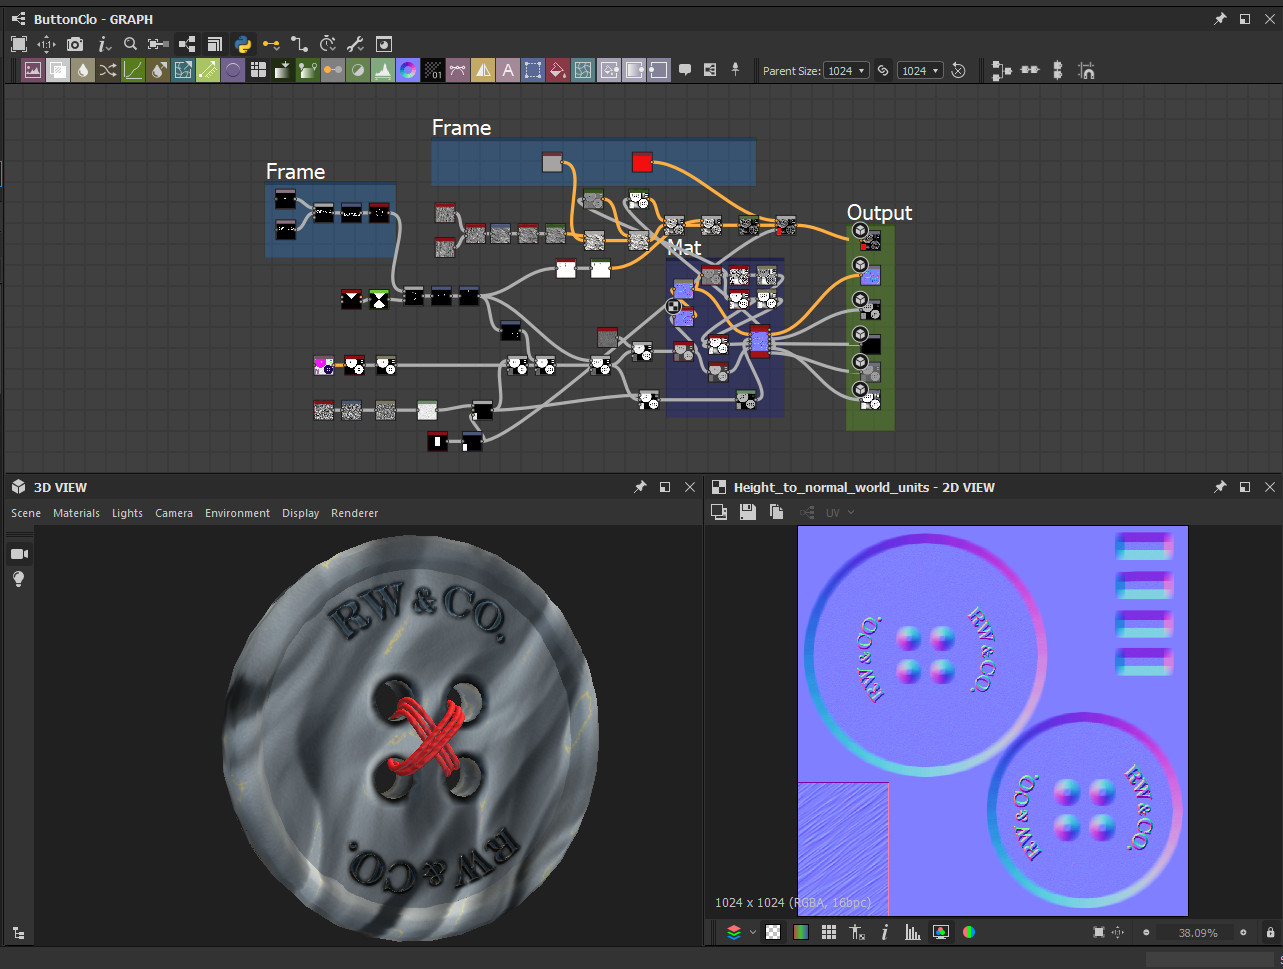The image size is (1283, 969).
Task: Click the Python scripting icon in graph toolbar
Action: pos(242,44)
